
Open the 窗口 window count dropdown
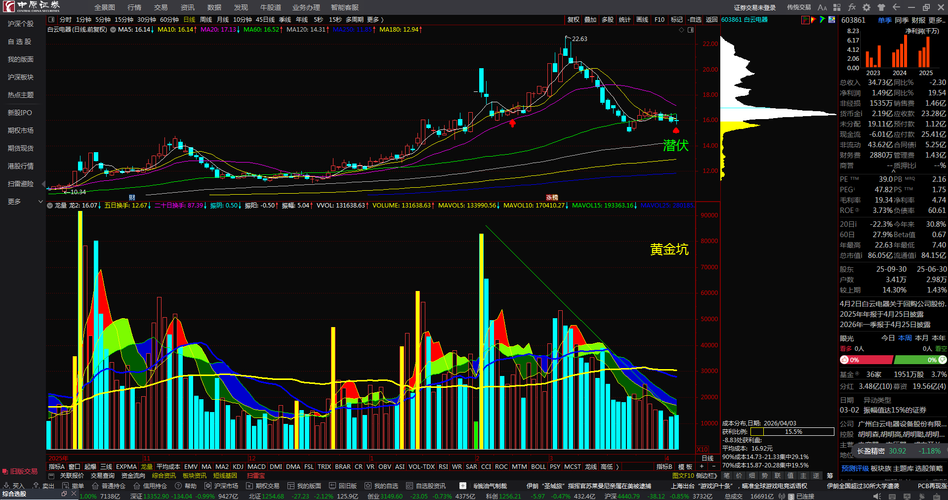click(x=74, y=467)
